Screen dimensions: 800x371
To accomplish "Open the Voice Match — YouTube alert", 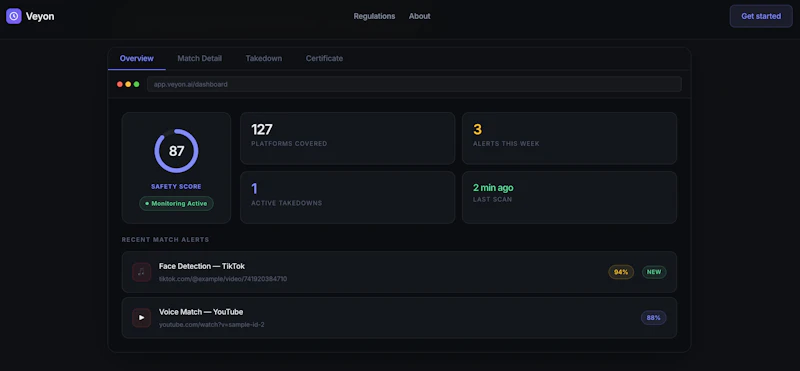I will point(399,318).
